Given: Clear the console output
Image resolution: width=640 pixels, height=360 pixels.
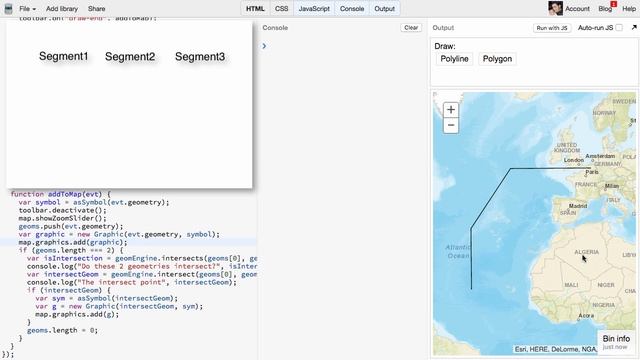Looking at the screenshot, I should pyautogui.click(x=411, y=28).
